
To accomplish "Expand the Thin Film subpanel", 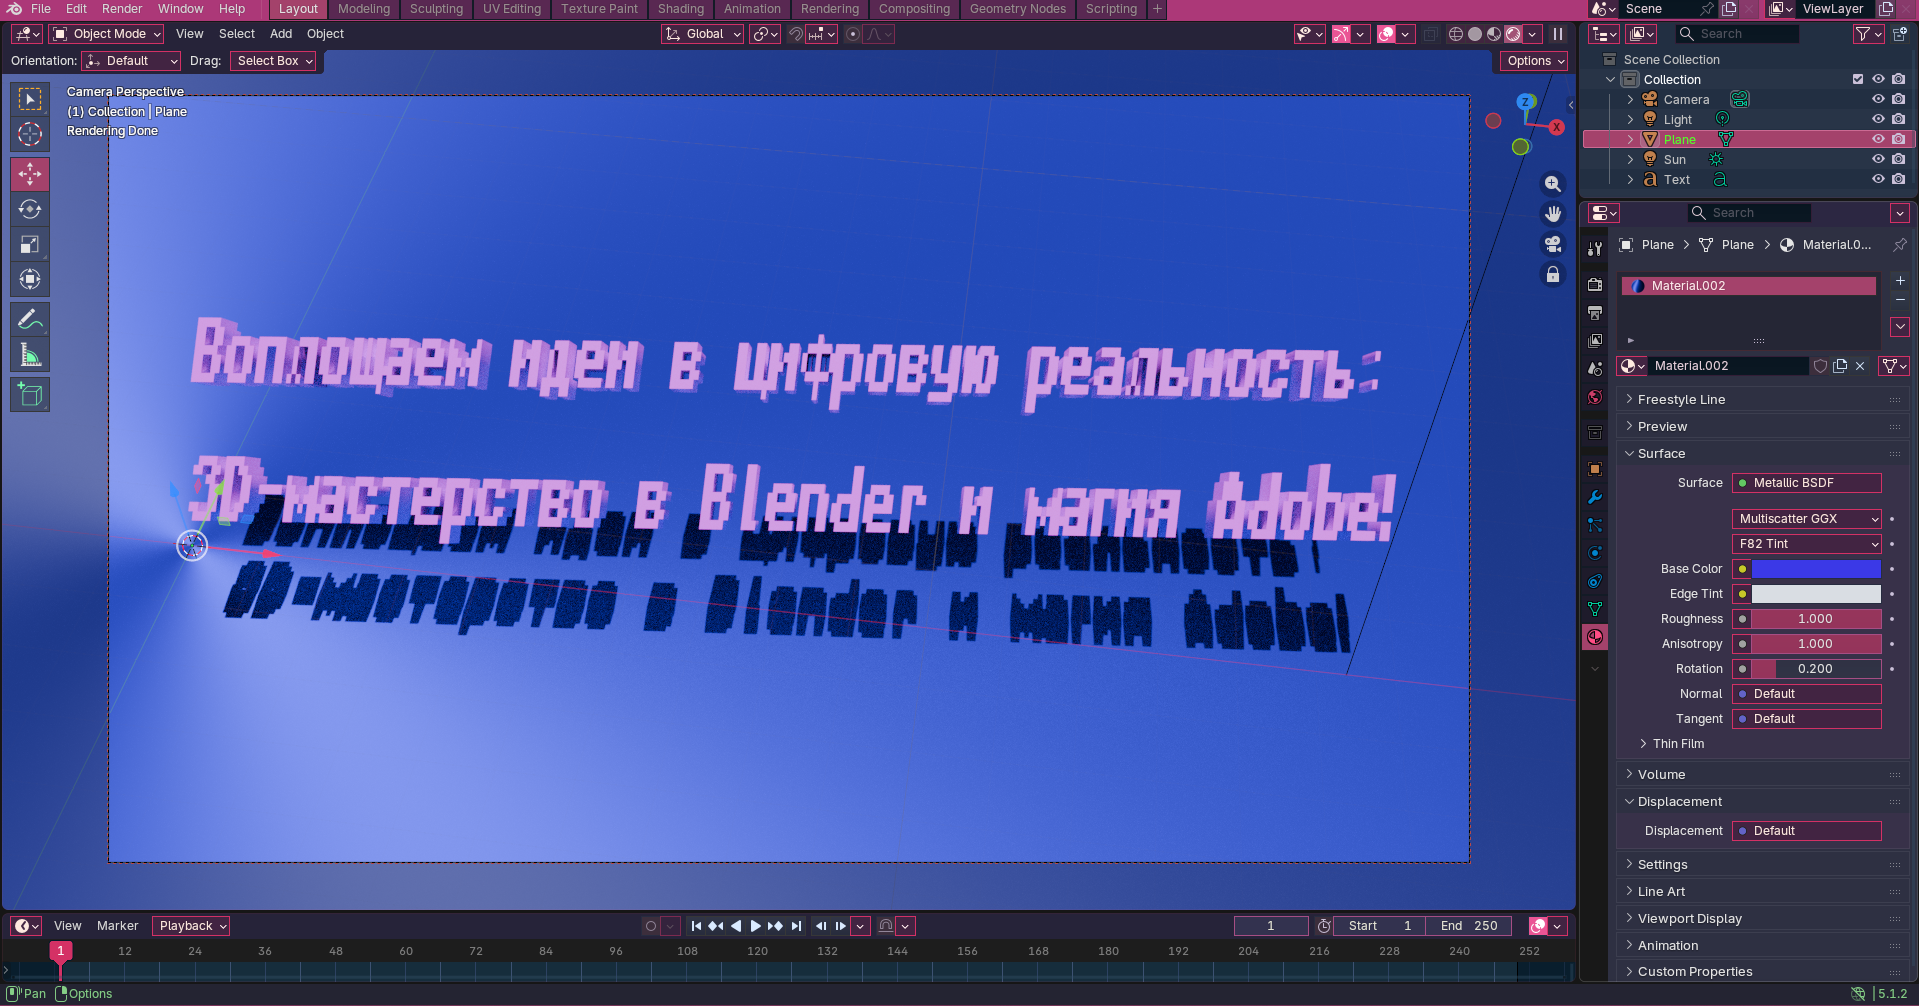I will (x=1678, y=744).
